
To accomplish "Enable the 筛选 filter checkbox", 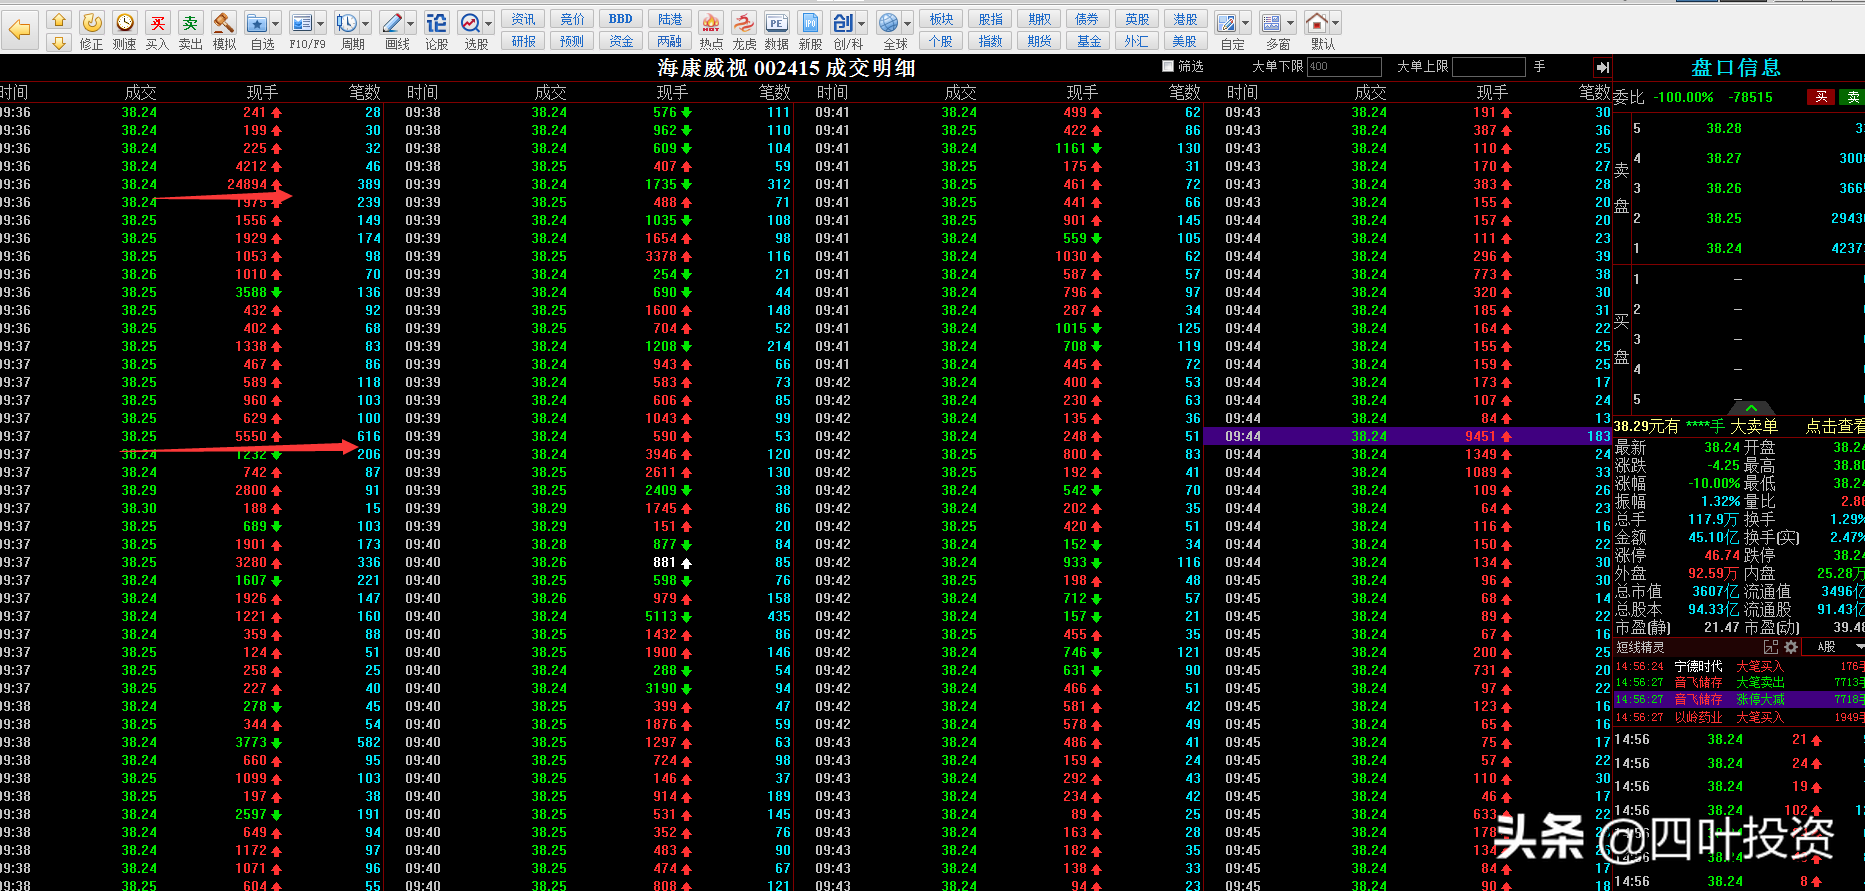I will click(1168, 66).
